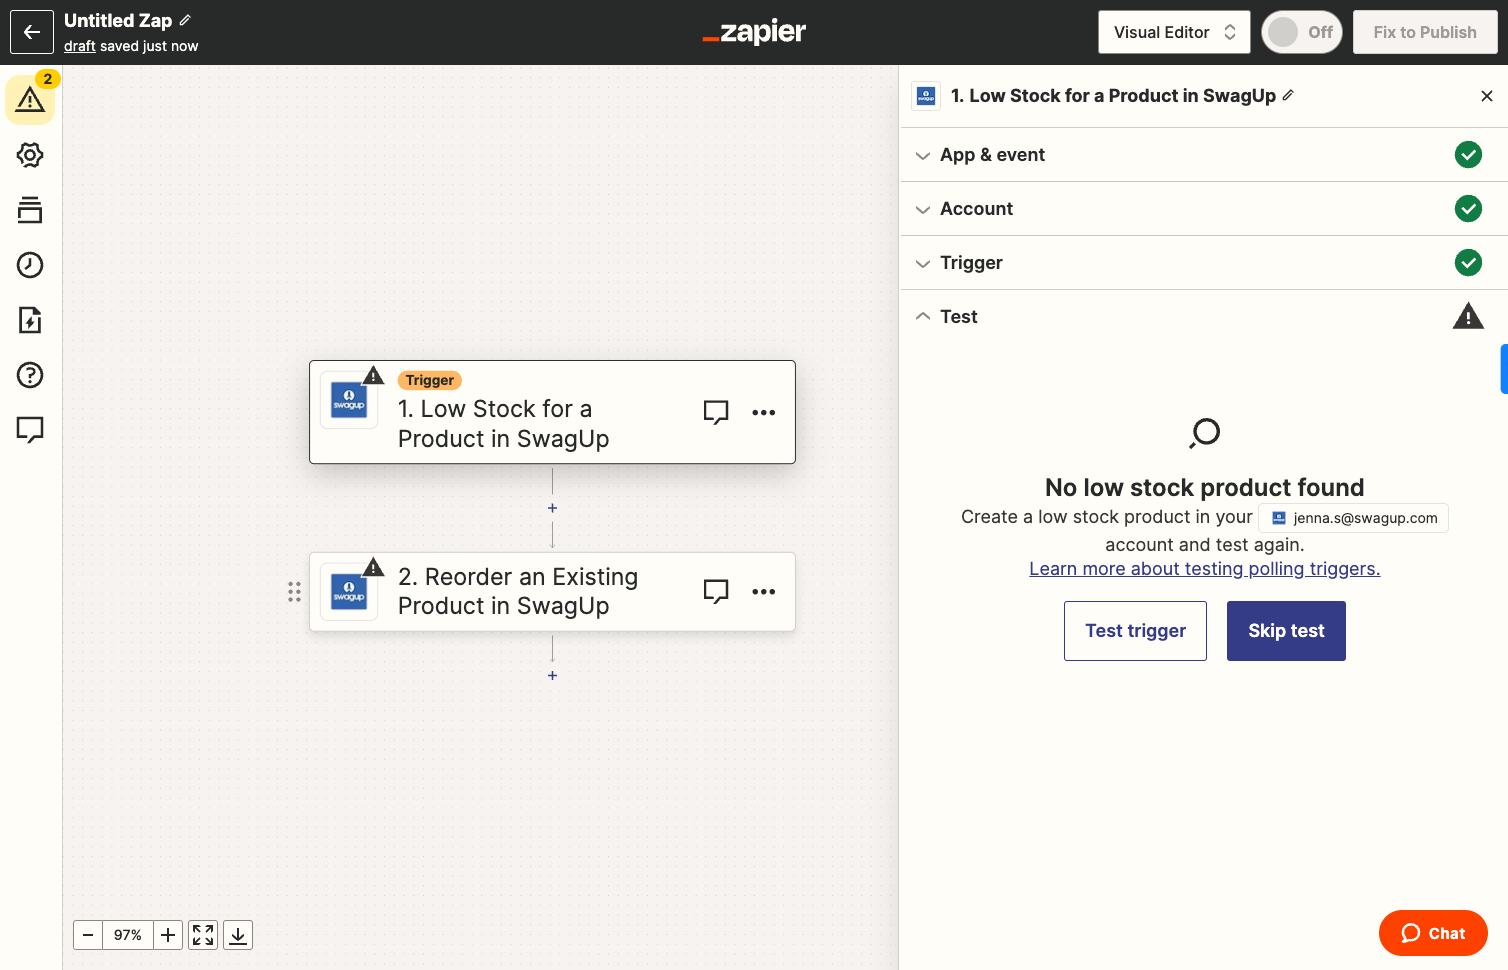
Task: Expand the App & event section
Action: [x=1204, y=155]
